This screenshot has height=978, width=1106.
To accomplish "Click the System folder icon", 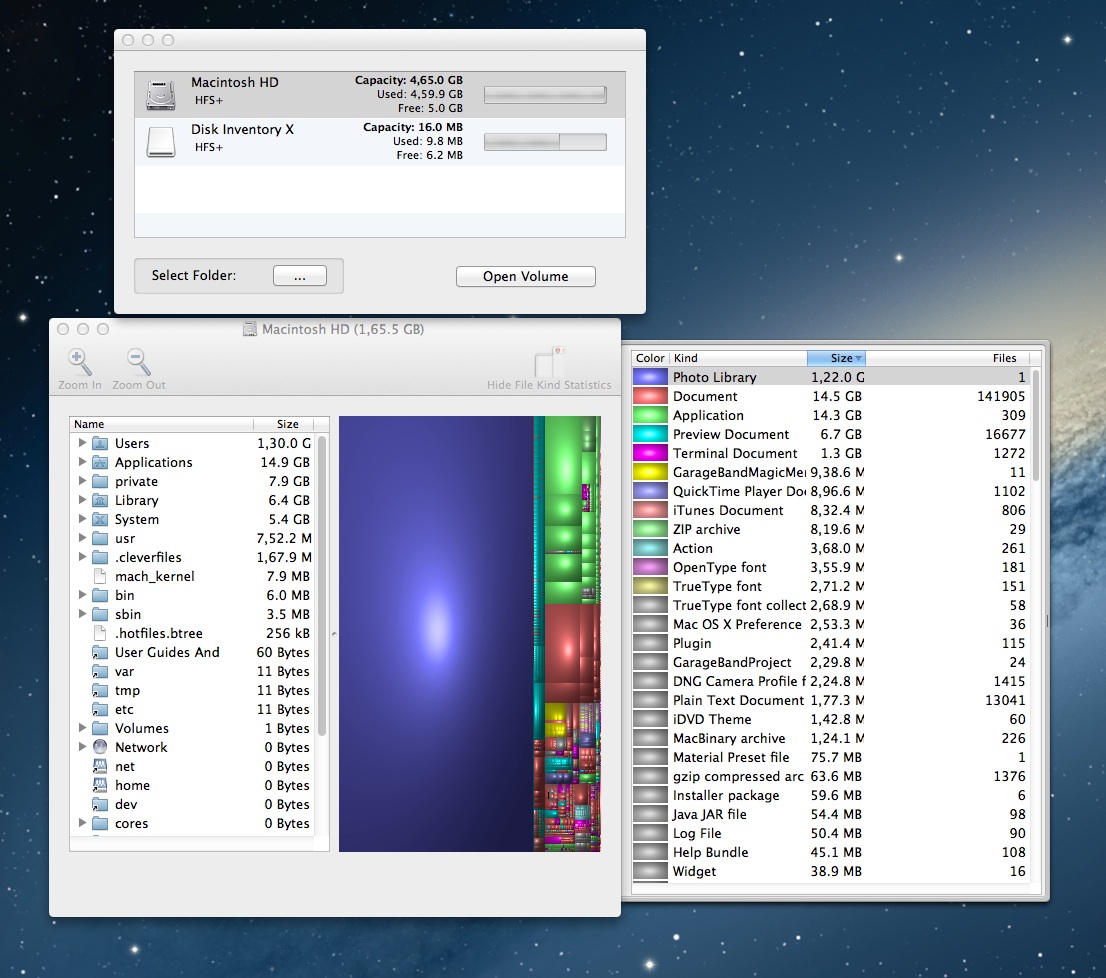I will [x=100, y=520].
